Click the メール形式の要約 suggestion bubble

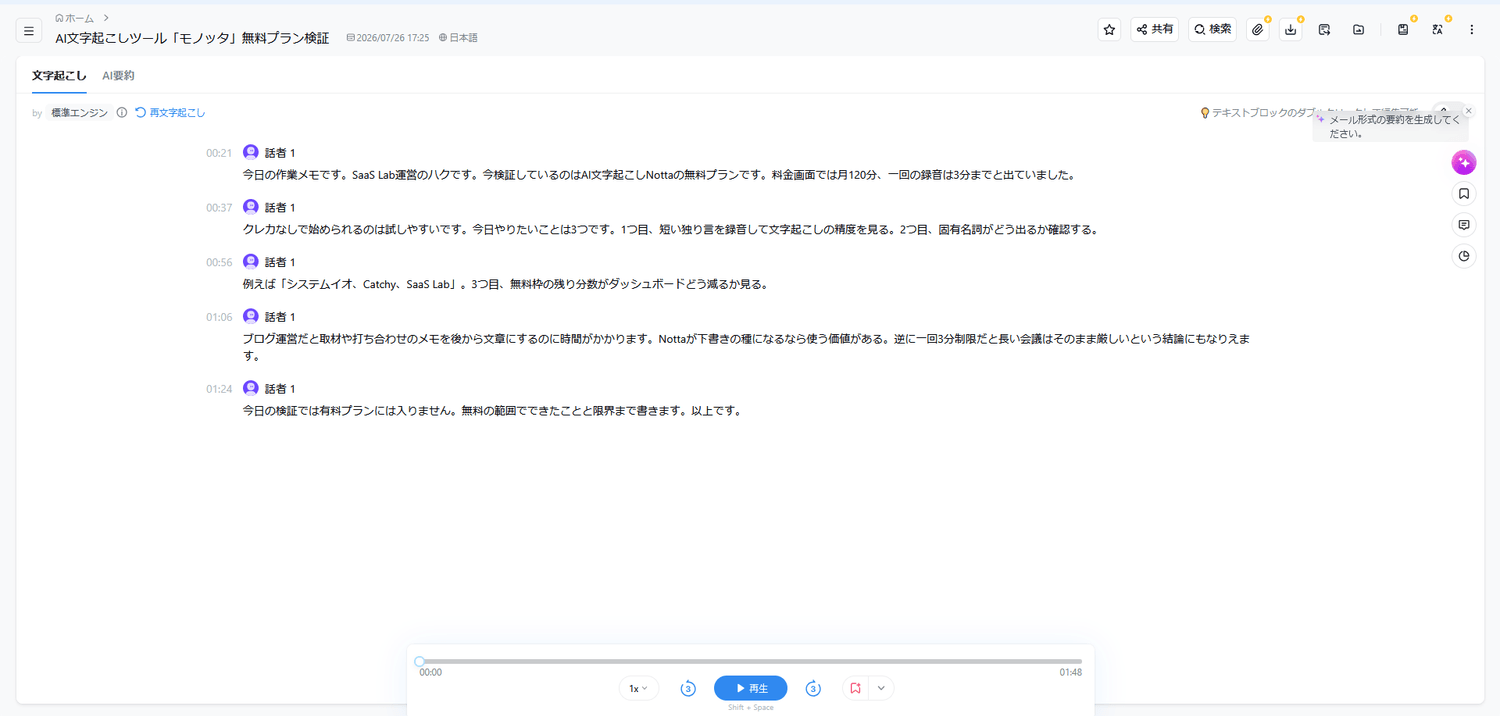coord(1390,126)
